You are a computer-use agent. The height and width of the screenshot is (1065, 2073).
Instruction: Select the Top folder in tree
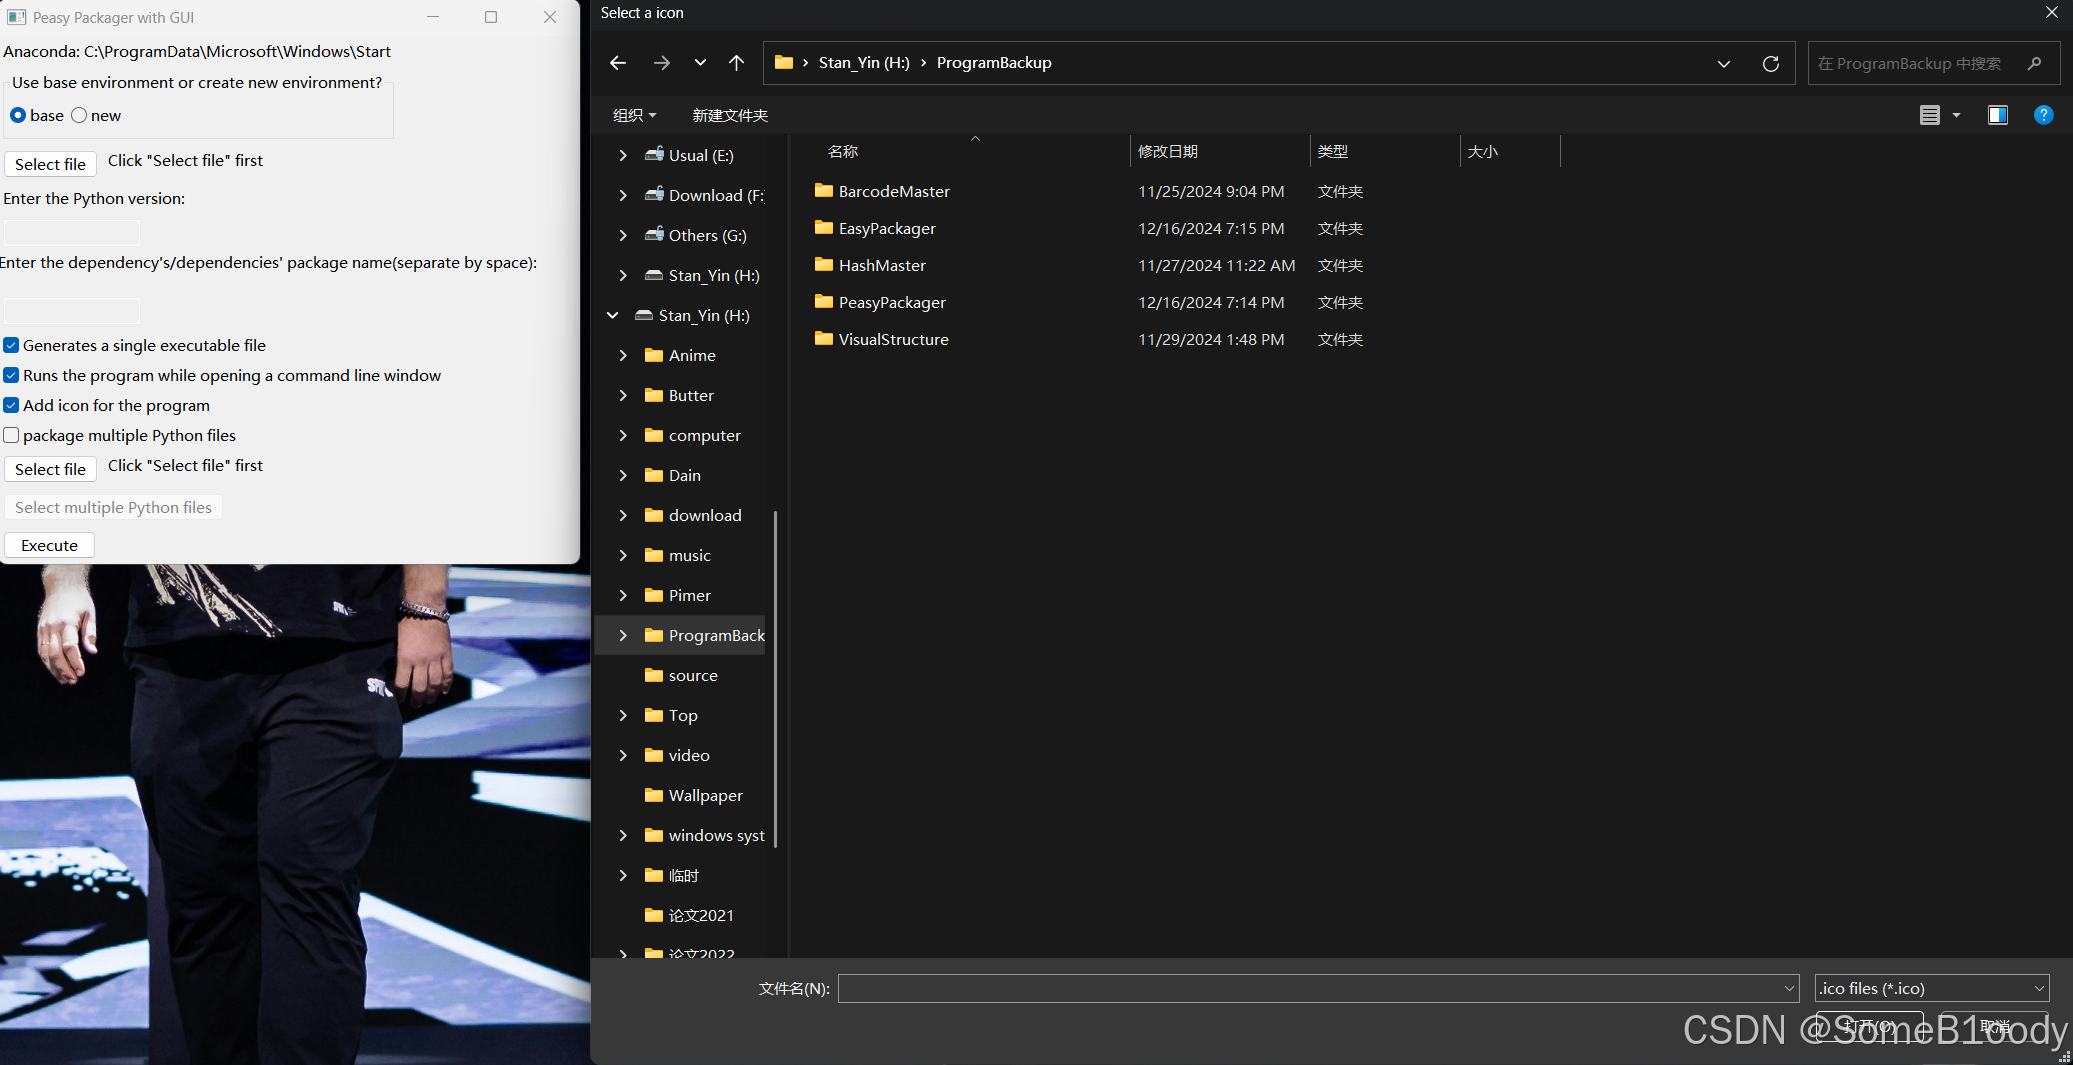(x=671, y=715)
